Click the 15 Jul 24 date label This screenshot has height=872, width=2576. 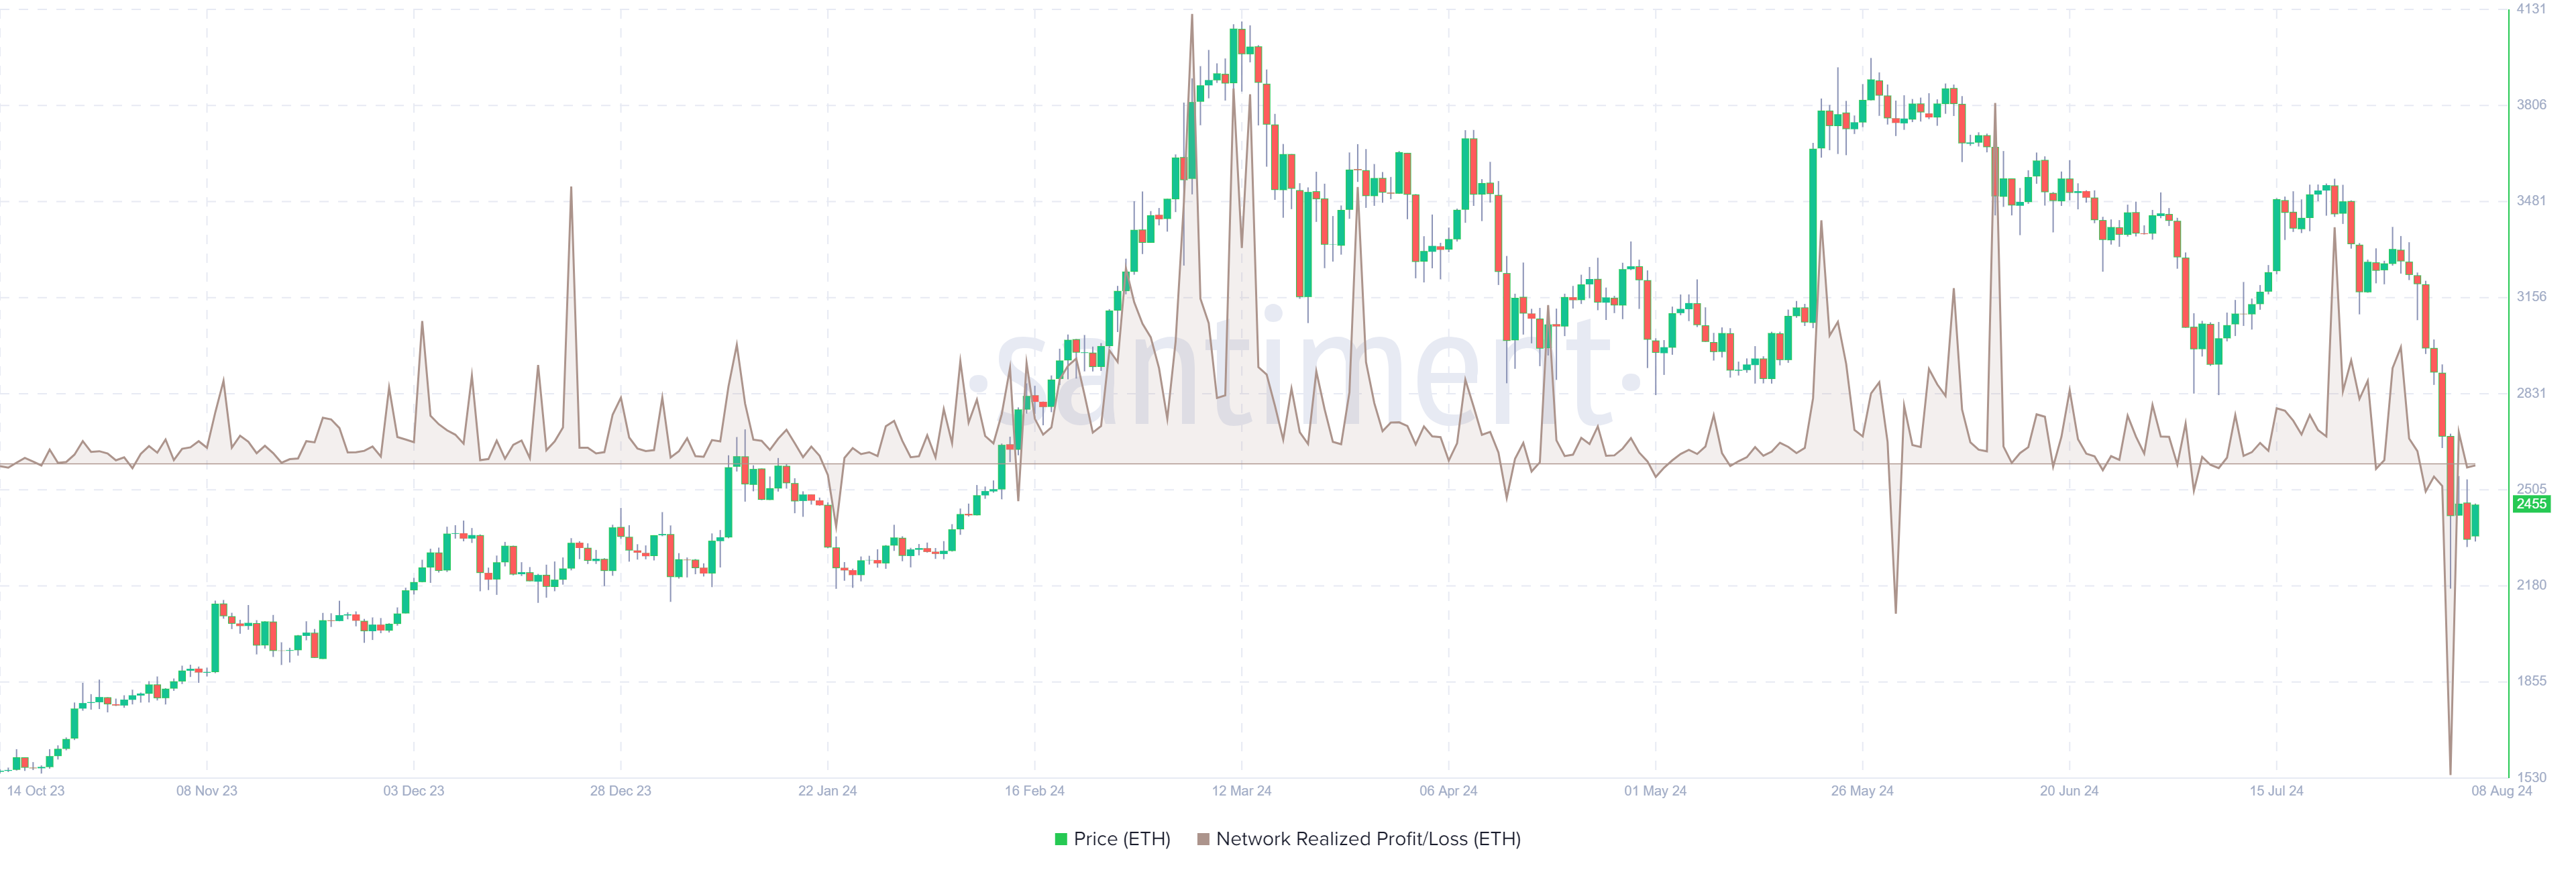[x=2276, y=791]
